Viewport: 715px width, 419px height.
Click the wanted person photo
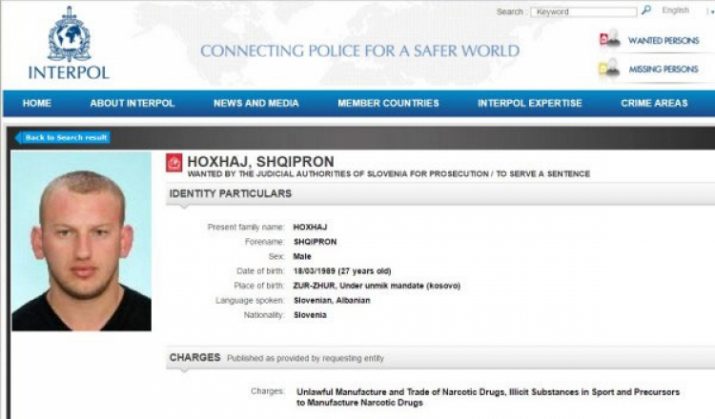tap(82, 241)
